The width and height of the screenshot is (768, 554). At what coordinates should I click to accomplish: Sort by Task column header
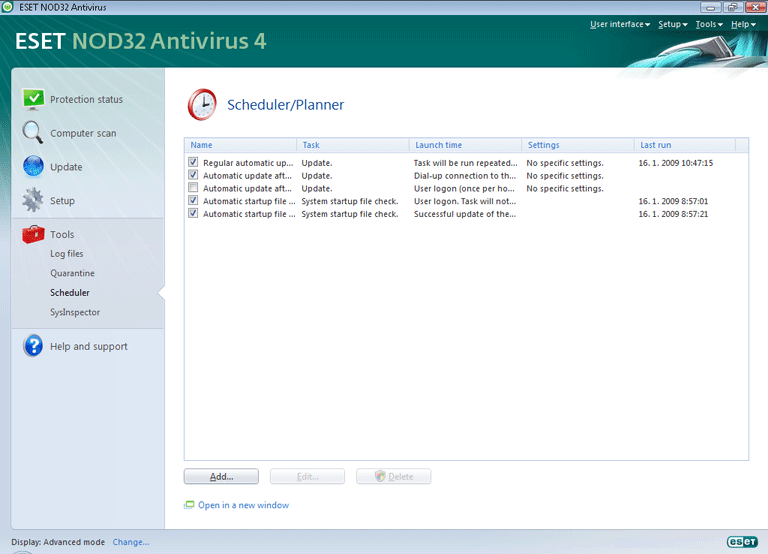click(x=353, y=145)
